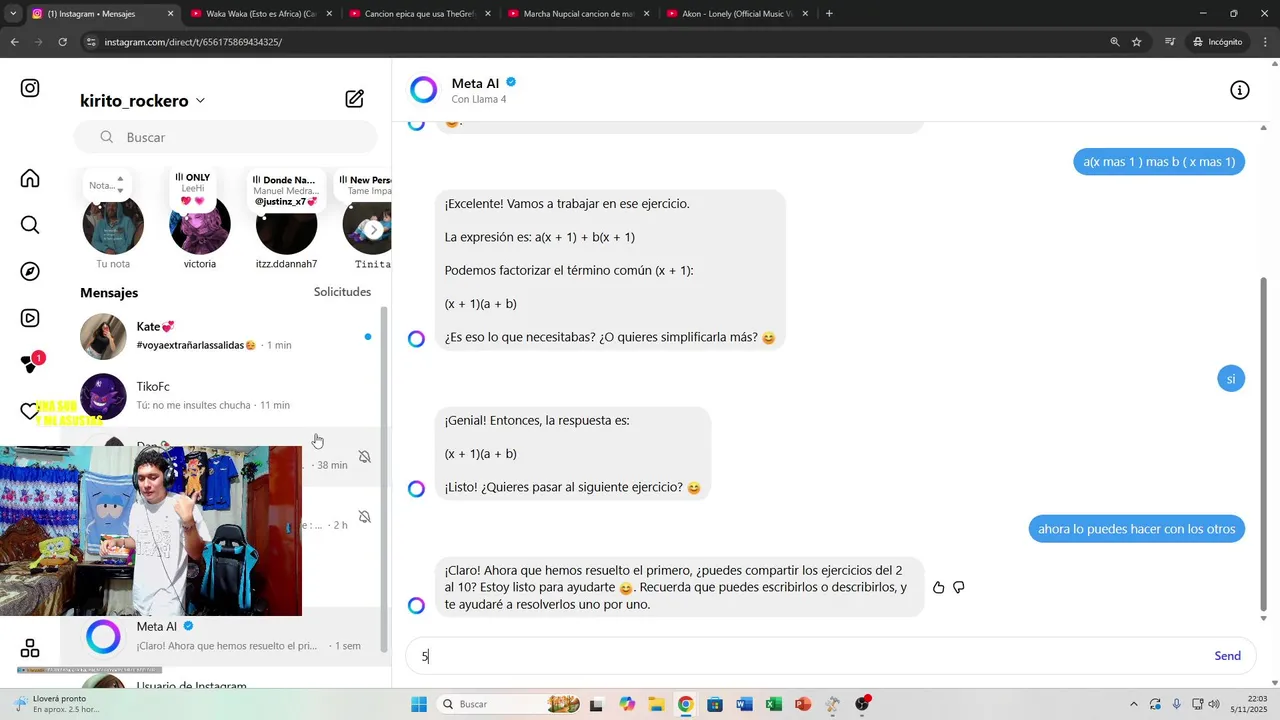
Task: View Tu nota profile thumbnail
Action: coord(113,226)
